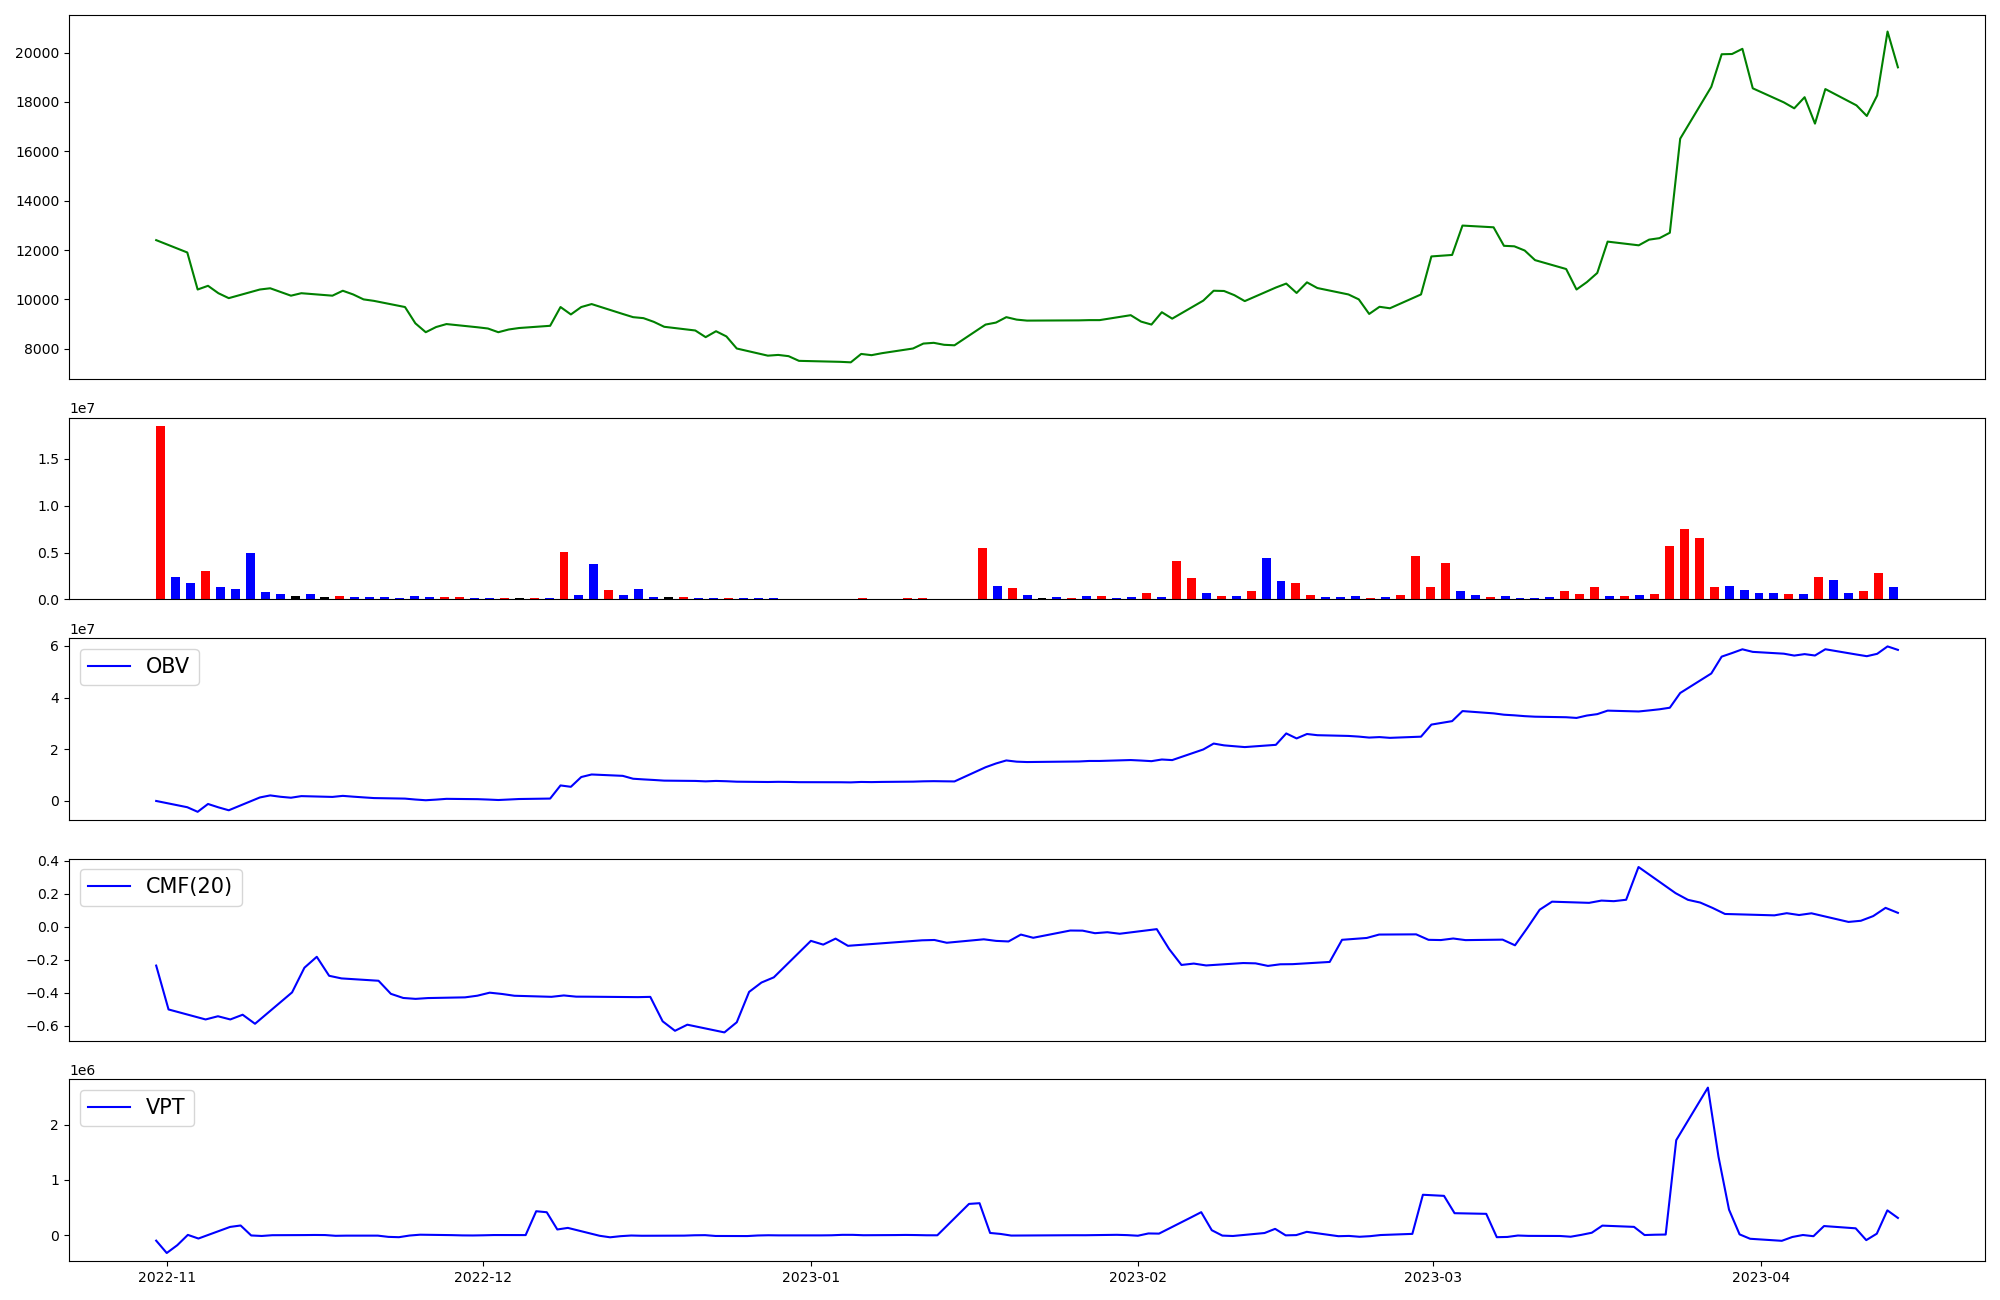Image resolution: width=2000 pixels, height=1300 pixels.
Task: Click the highest peak of green price line
Action: (1887, 32)
